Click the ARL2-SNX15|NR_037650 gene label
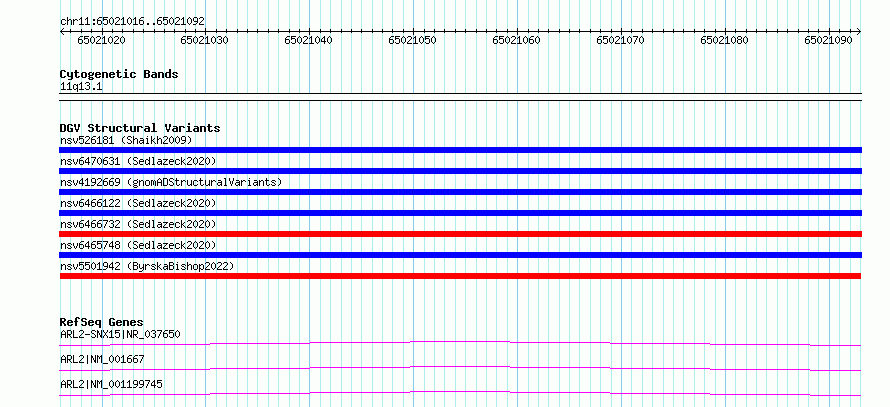 [x=120, y=334]
